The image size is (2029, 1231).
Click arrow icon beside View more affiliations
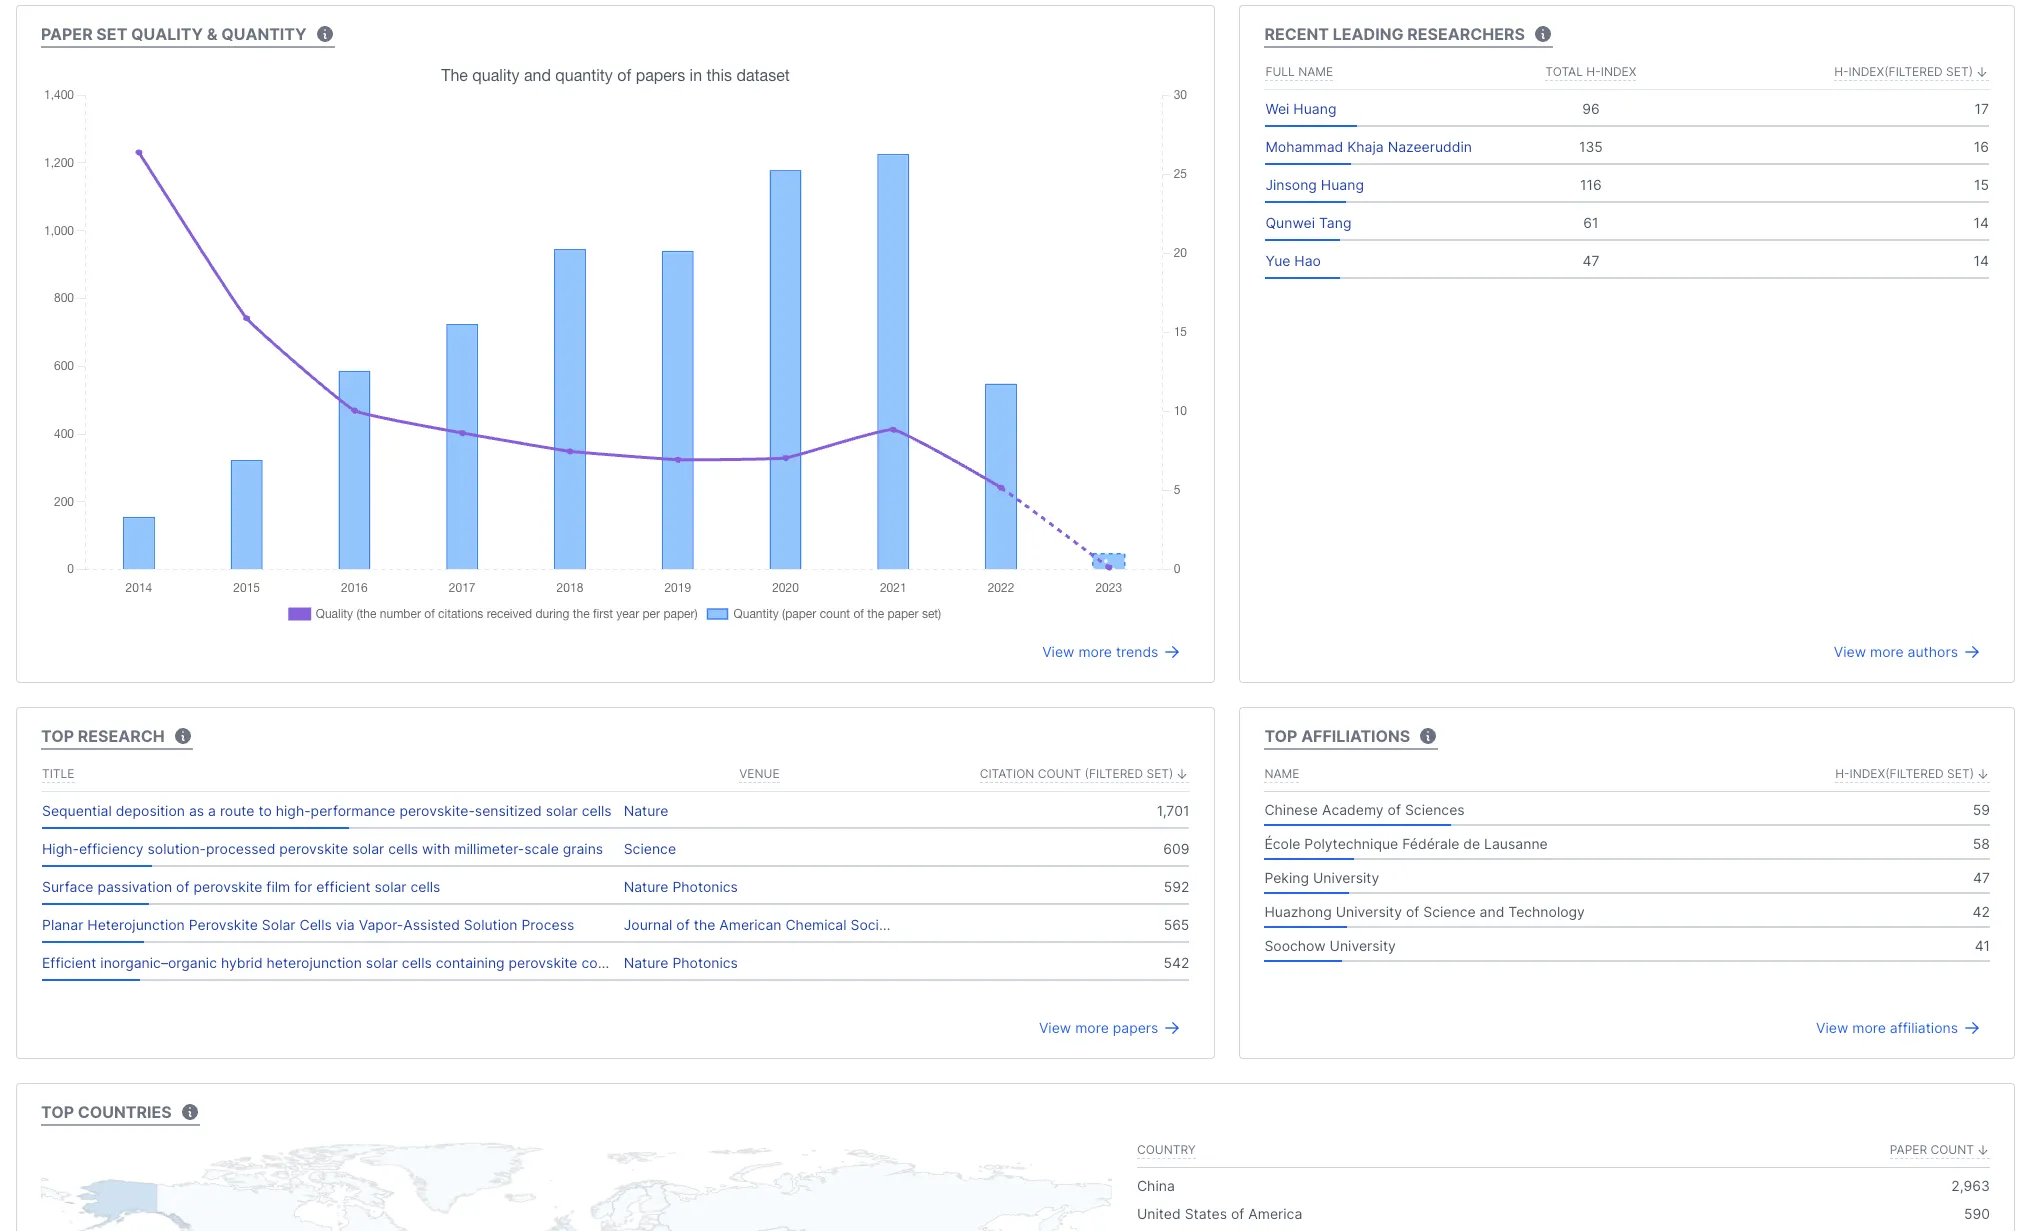1972,1028
